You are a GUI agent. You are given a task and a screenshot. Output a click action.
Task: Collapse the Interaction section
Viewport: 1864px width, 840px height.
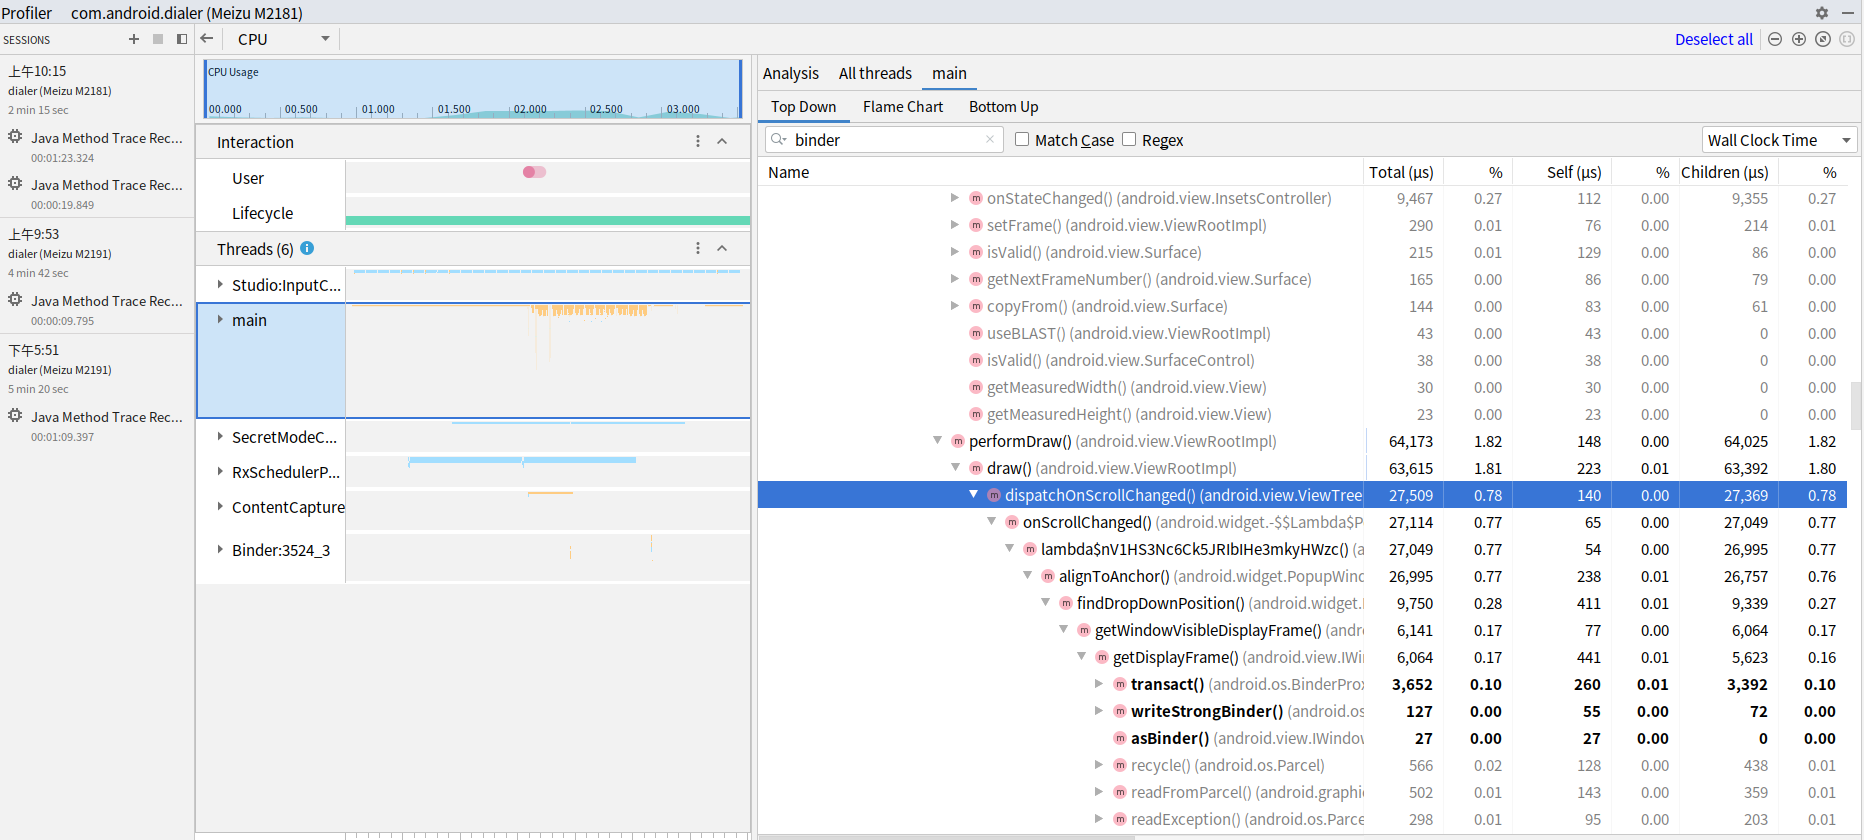(x=722, y=142)
